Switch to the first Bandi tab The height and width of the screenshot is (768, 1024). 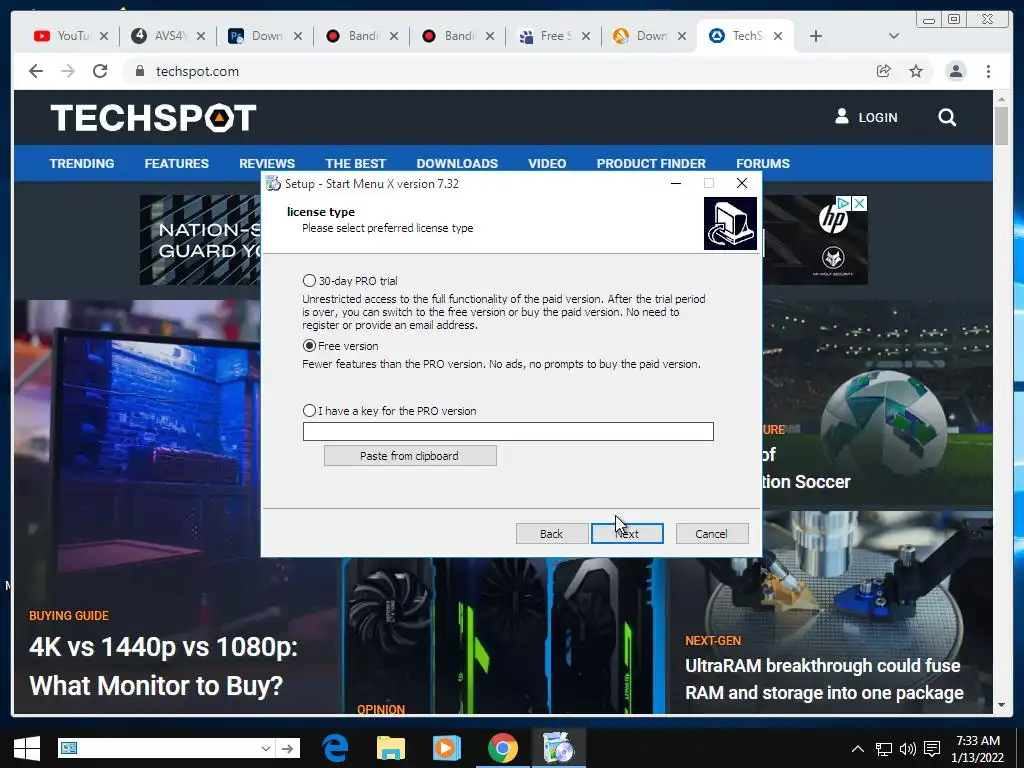[x=353, y=36]
